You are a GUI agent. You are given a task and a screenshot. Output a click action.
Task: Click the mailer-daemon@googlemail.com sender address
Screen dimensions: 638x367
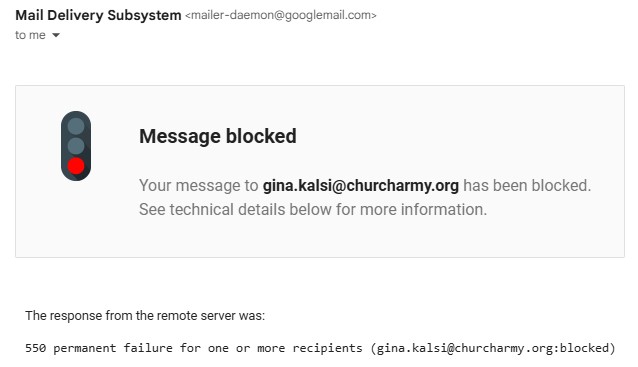281,15
